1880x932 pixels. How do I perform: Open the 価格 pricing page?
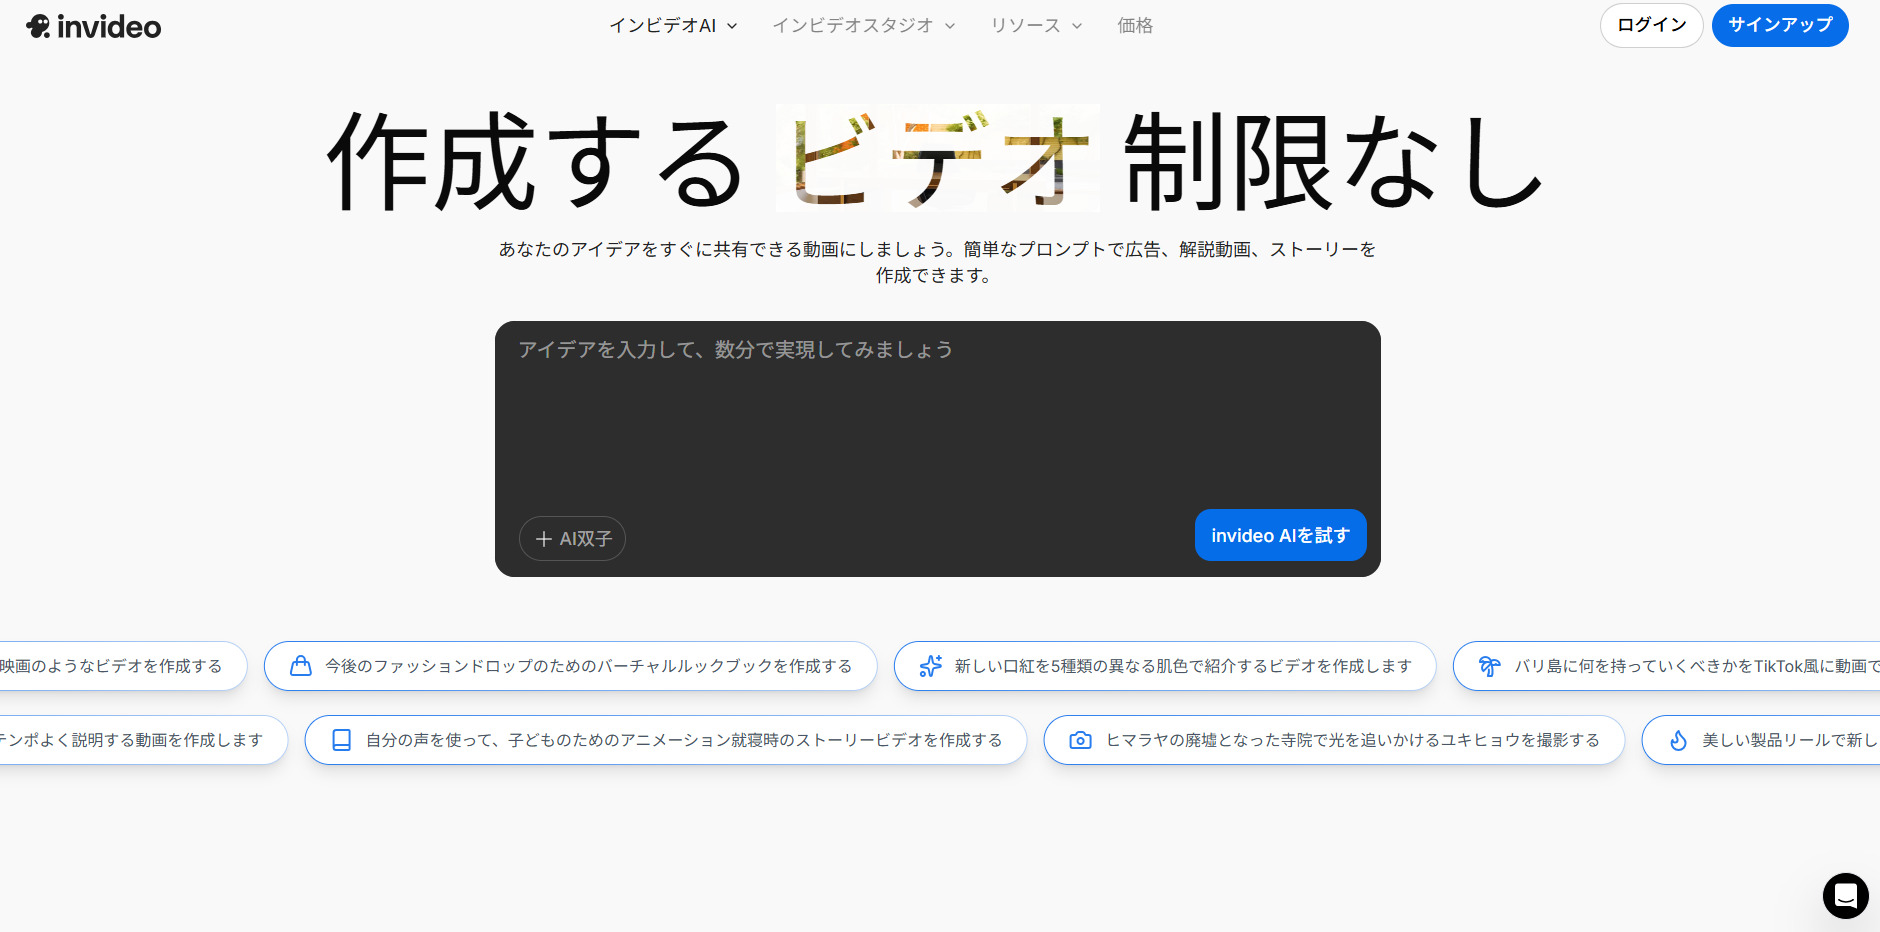[x=1134, y=26]
